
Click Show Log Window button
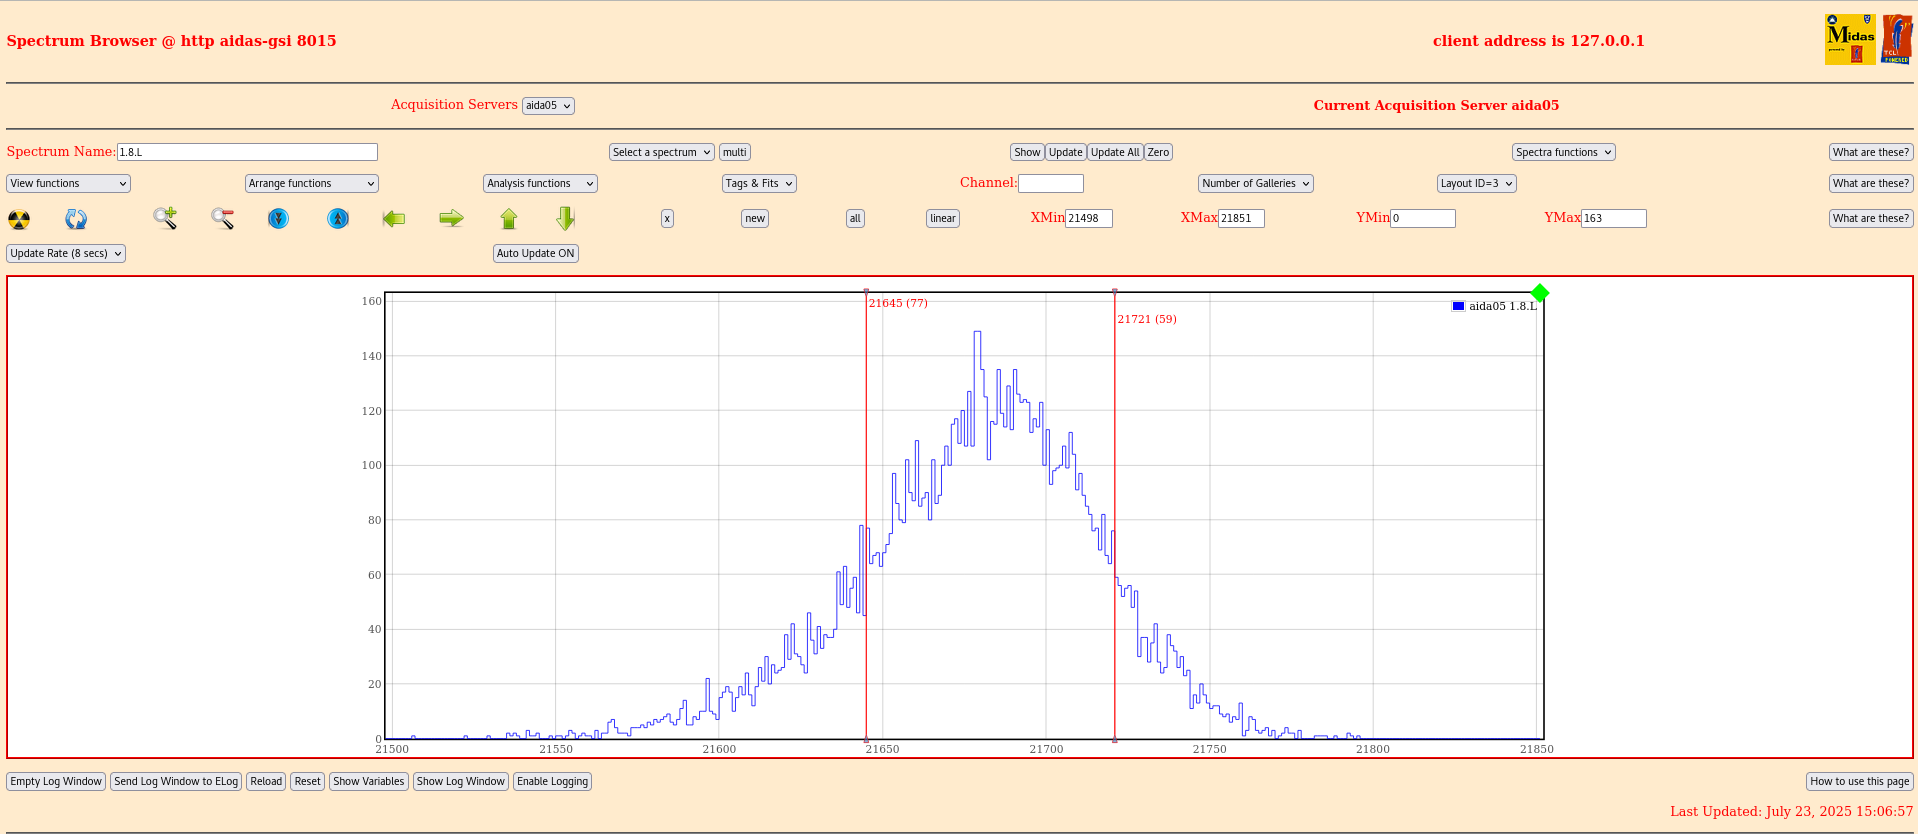coord(461,781)
